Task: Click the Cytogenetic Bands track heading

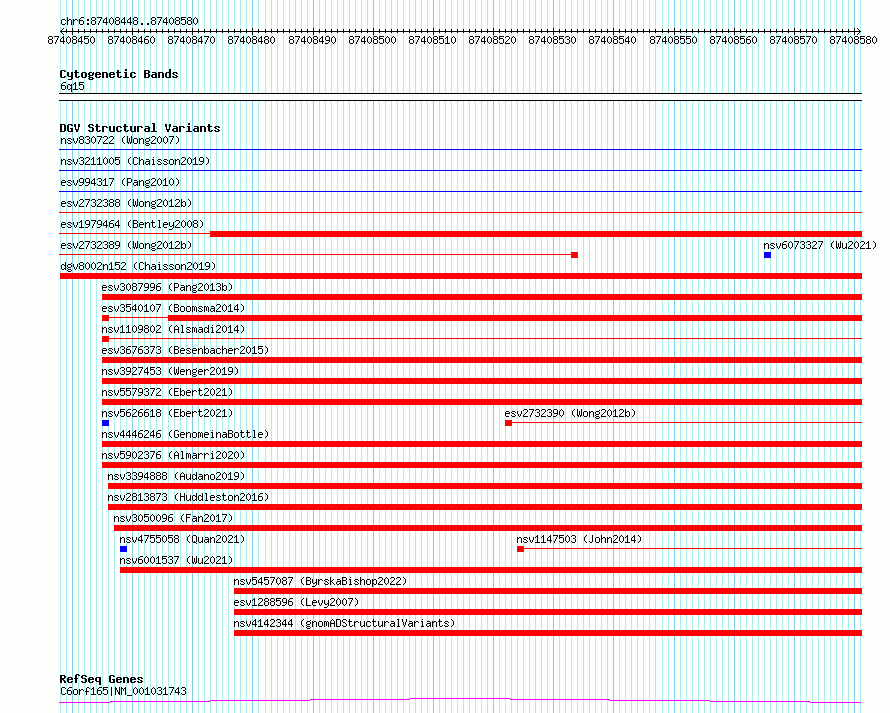Action: point(119,74)
